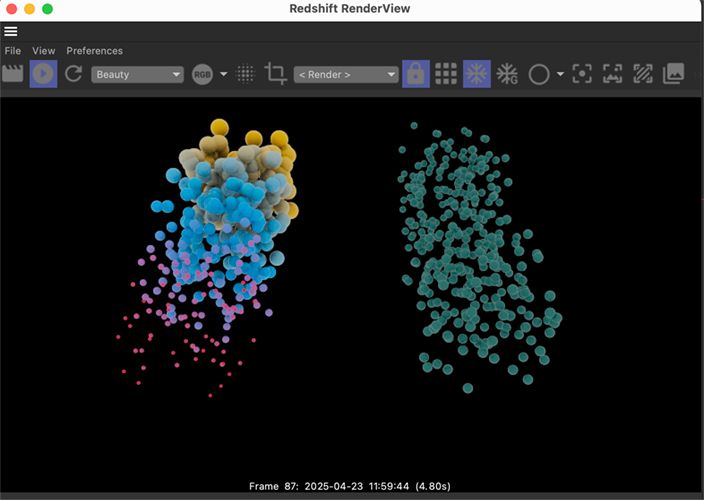The height and width of the screenshot is (500, 704).
Task: Toggle the camera lock icon
Action: 416,74
